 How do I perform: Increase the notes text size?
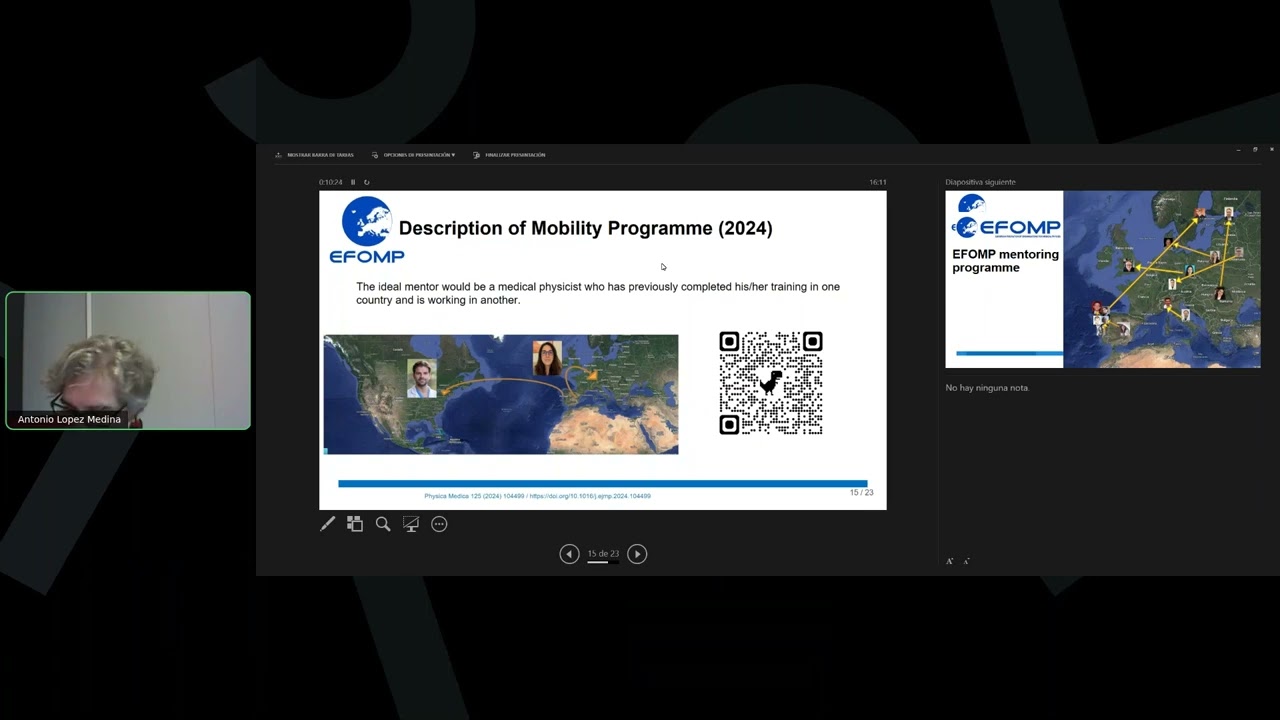coord(950,561)
